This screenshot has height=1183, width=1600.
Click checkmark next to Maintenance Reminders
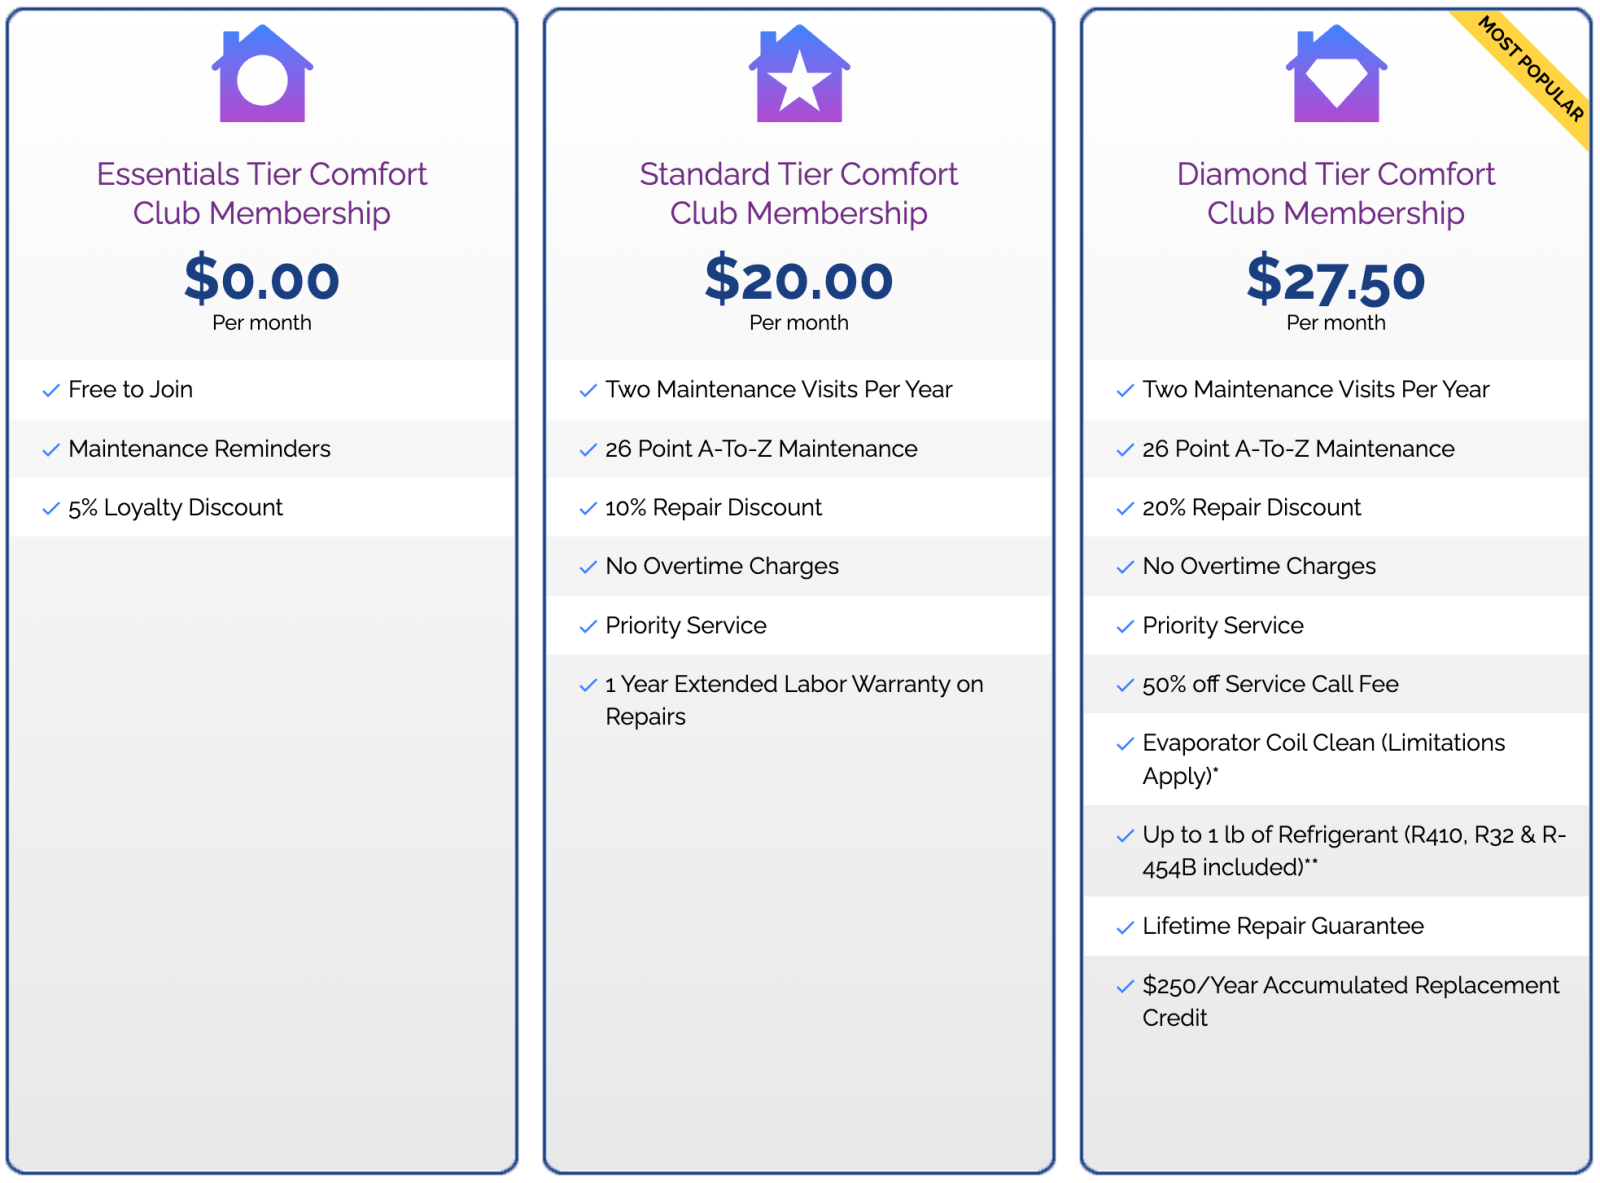pos(51,450)
